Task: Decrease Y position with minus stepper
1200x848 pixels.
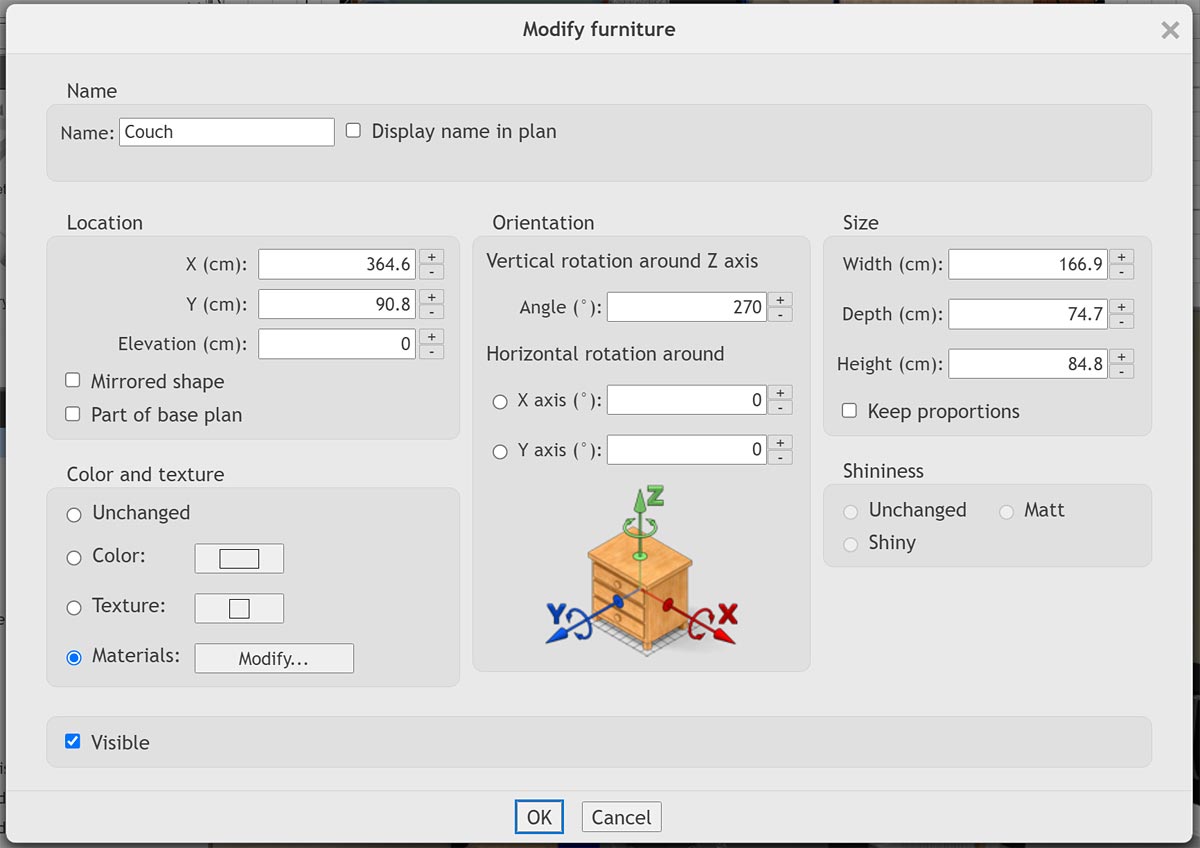Action: point(431,311)
